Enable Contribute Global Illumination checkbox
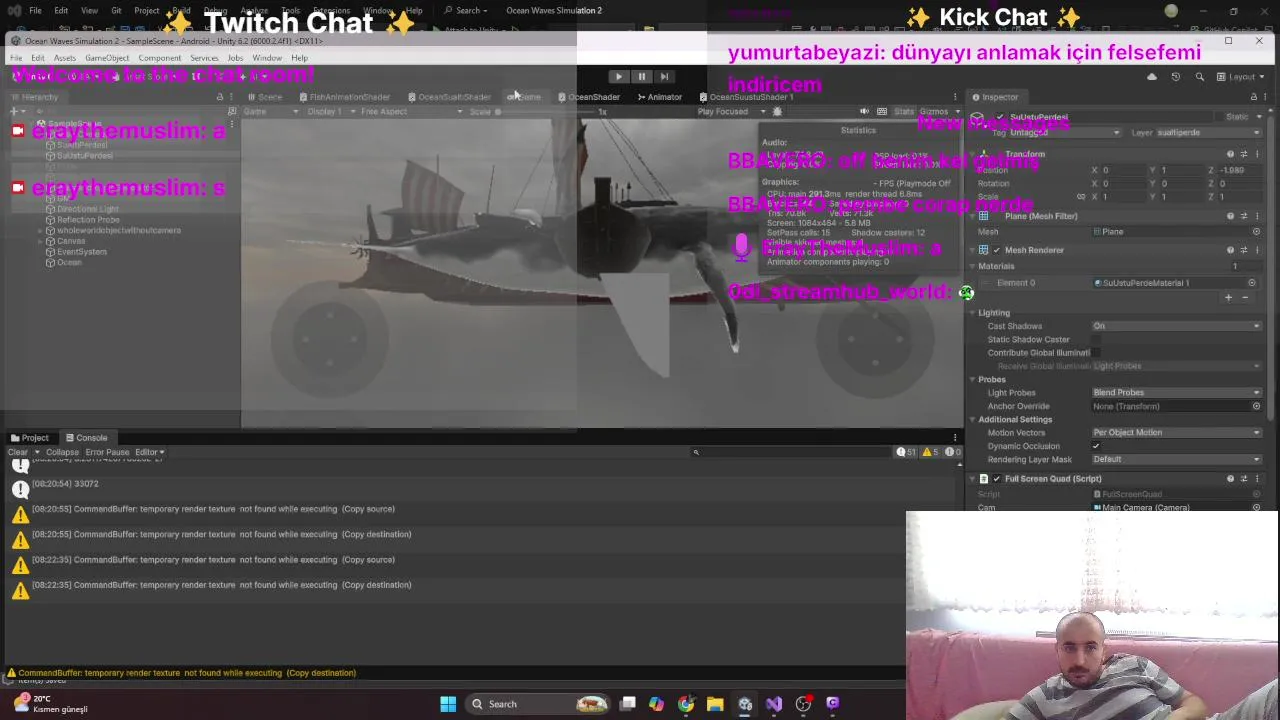 [x=1097, y=353]
